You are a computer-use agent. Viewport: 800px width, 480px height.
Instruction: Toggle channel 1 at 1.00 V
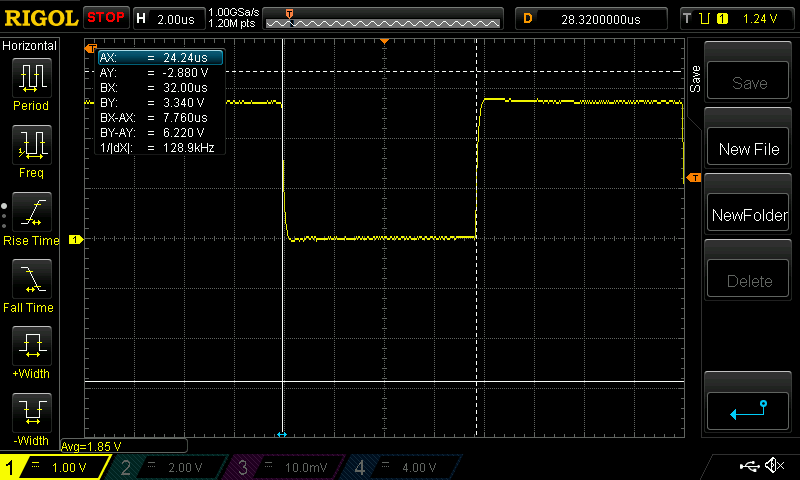pyautogui.click(x=55, y=467)
